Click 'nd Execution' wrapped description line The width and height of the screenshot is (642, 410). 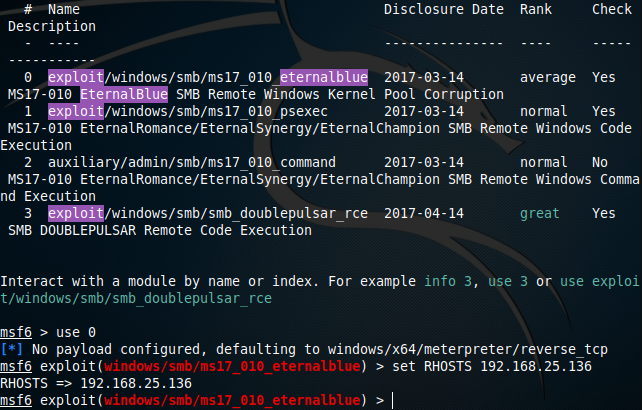click(x=48, y=196)
